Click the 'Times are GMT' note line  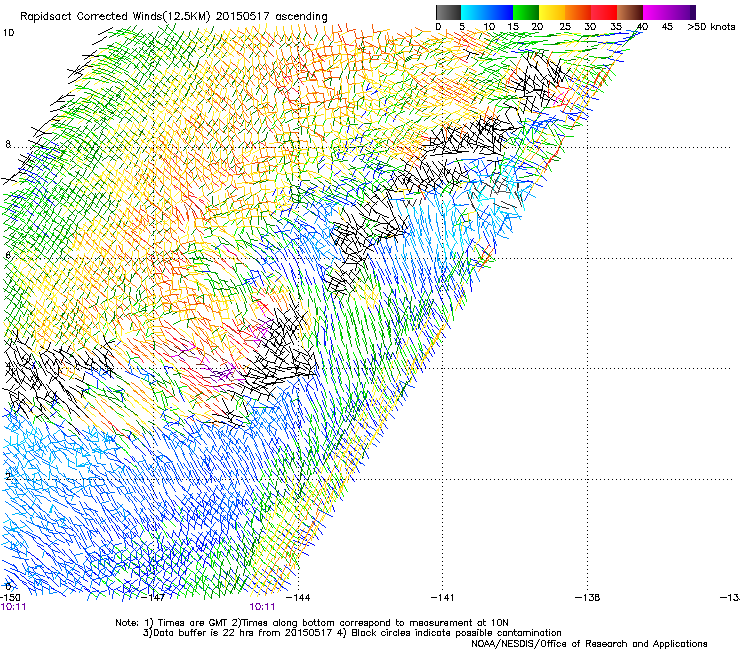click(312, 623)
